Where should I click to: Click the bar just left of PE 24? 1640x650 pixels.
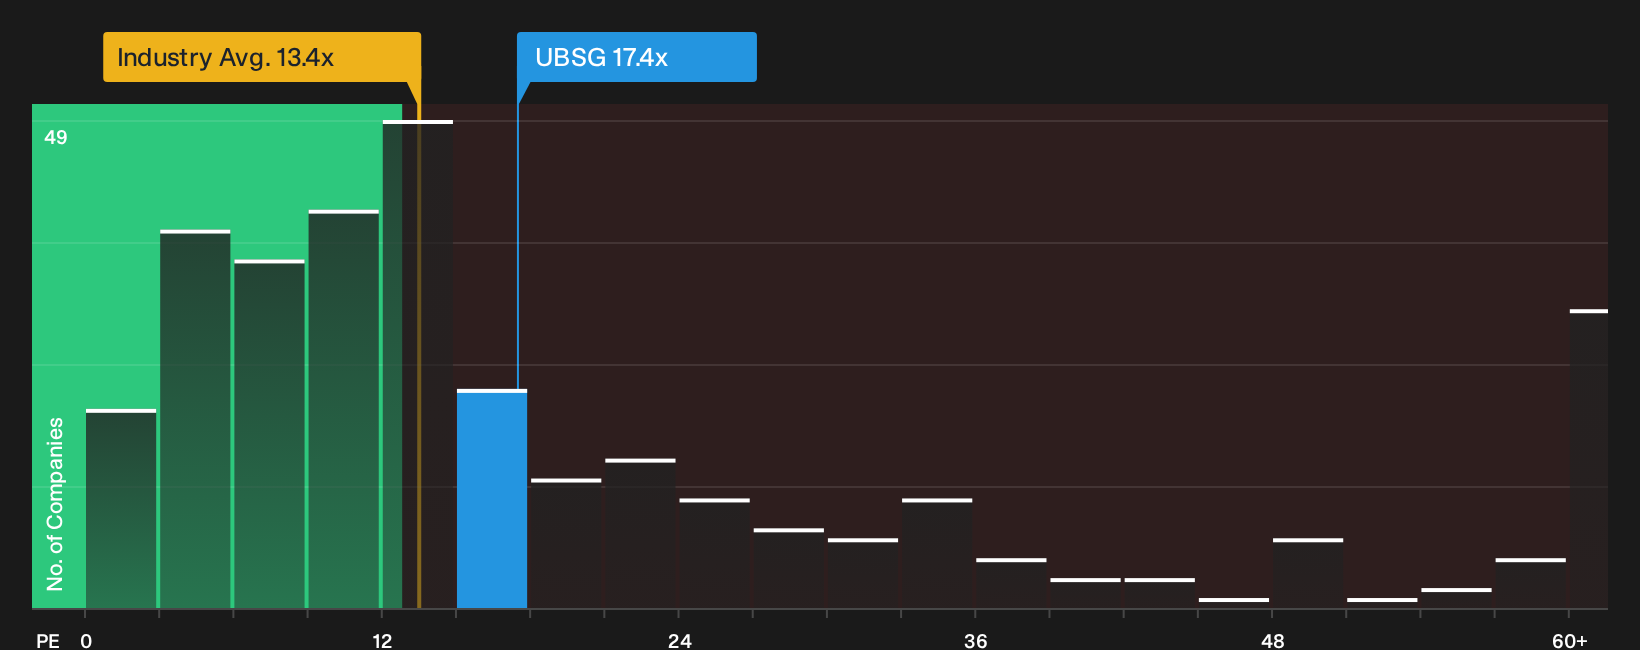tap(640, 534)
